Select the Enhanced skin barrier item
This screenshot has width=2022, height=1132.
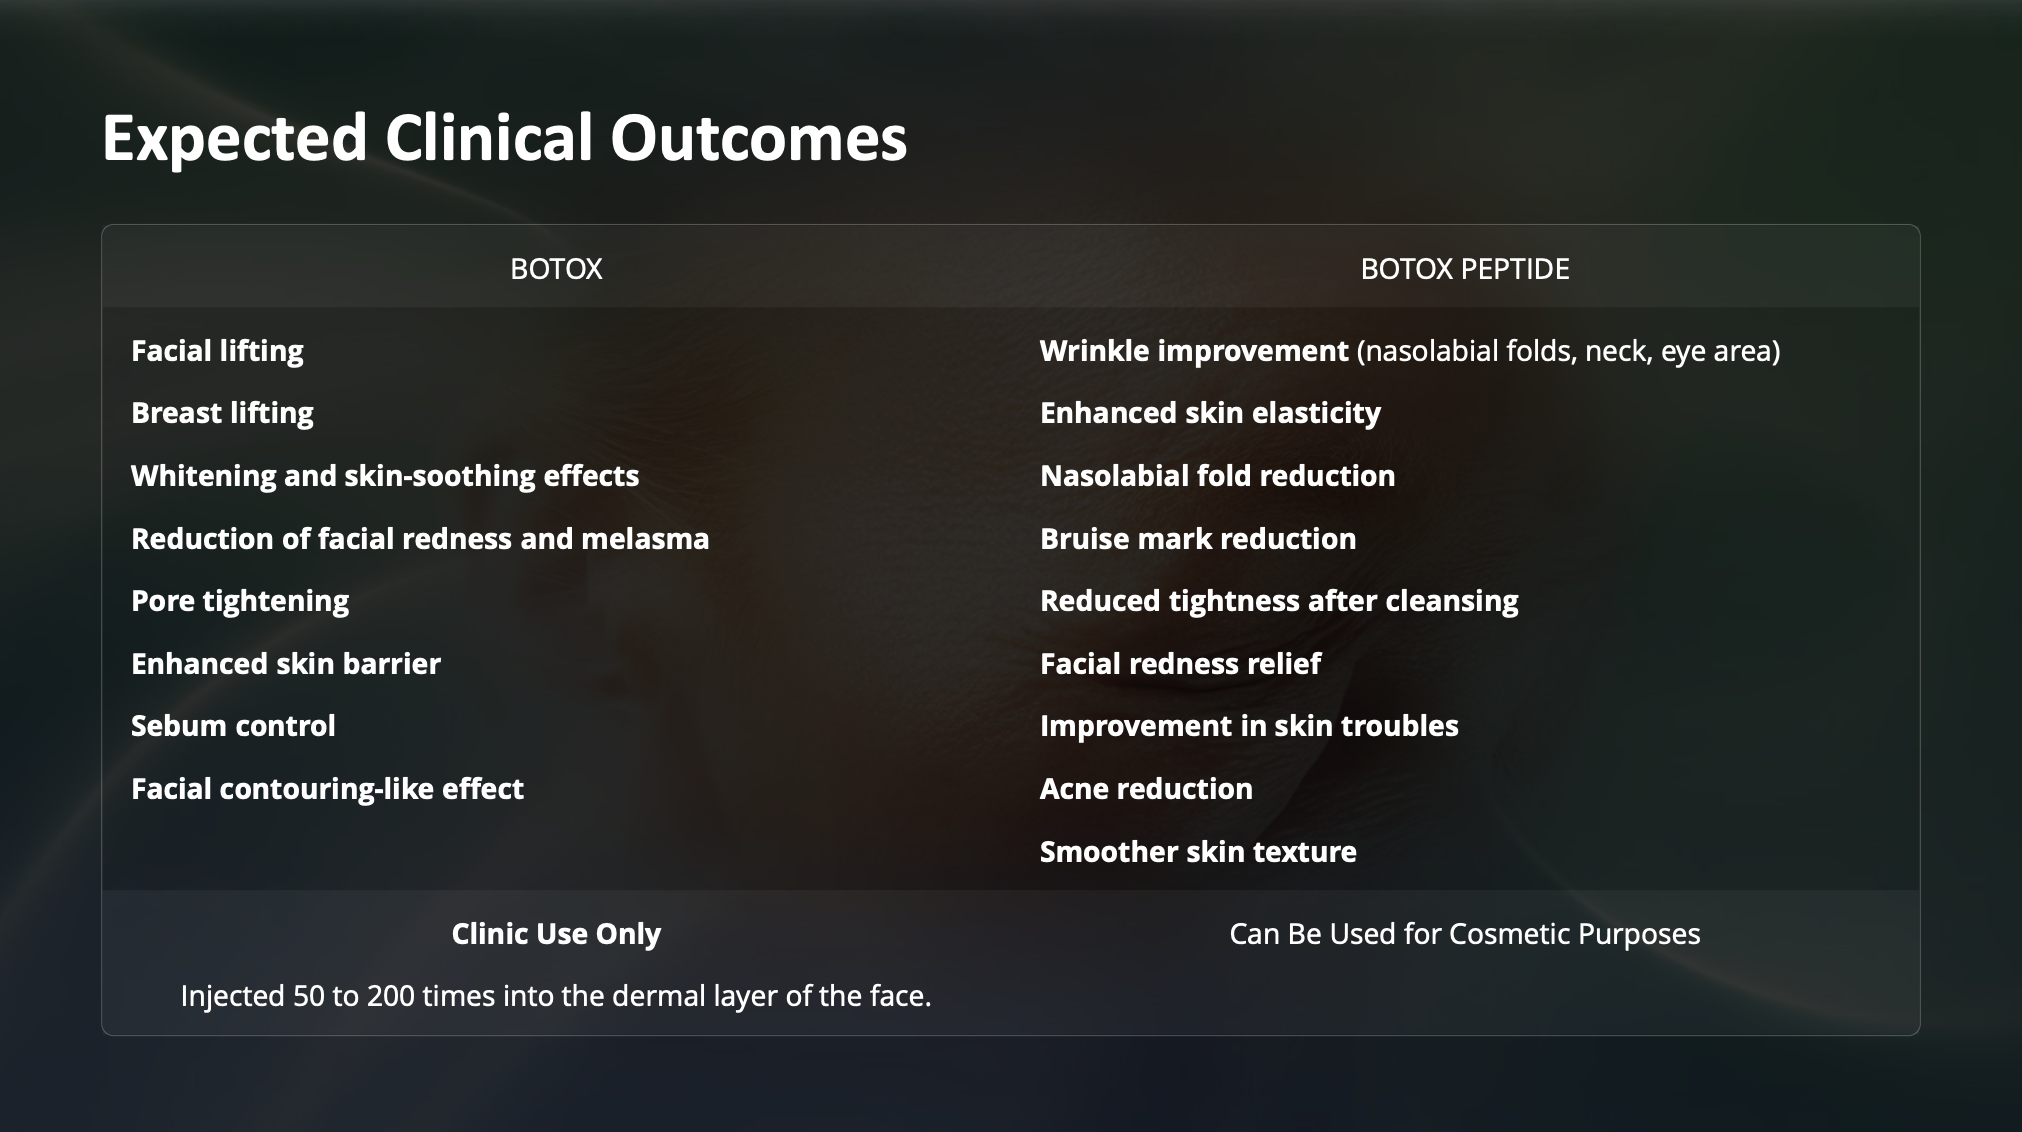[x=286, y=664]
